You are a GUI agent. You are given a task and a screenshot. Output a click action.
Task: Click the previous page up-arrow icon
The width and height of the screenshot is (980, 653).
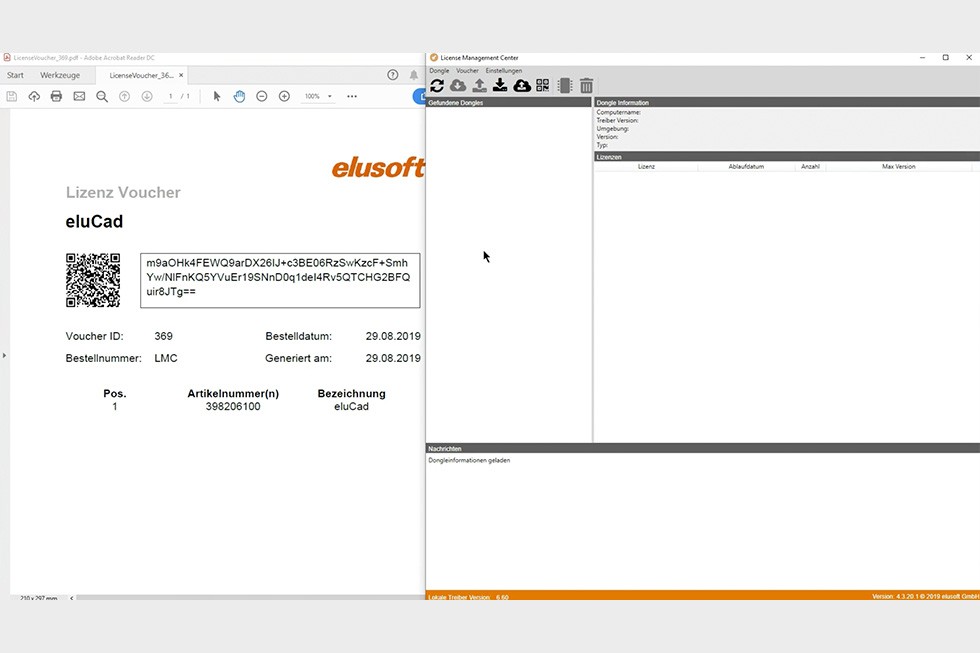pos(124,96)
